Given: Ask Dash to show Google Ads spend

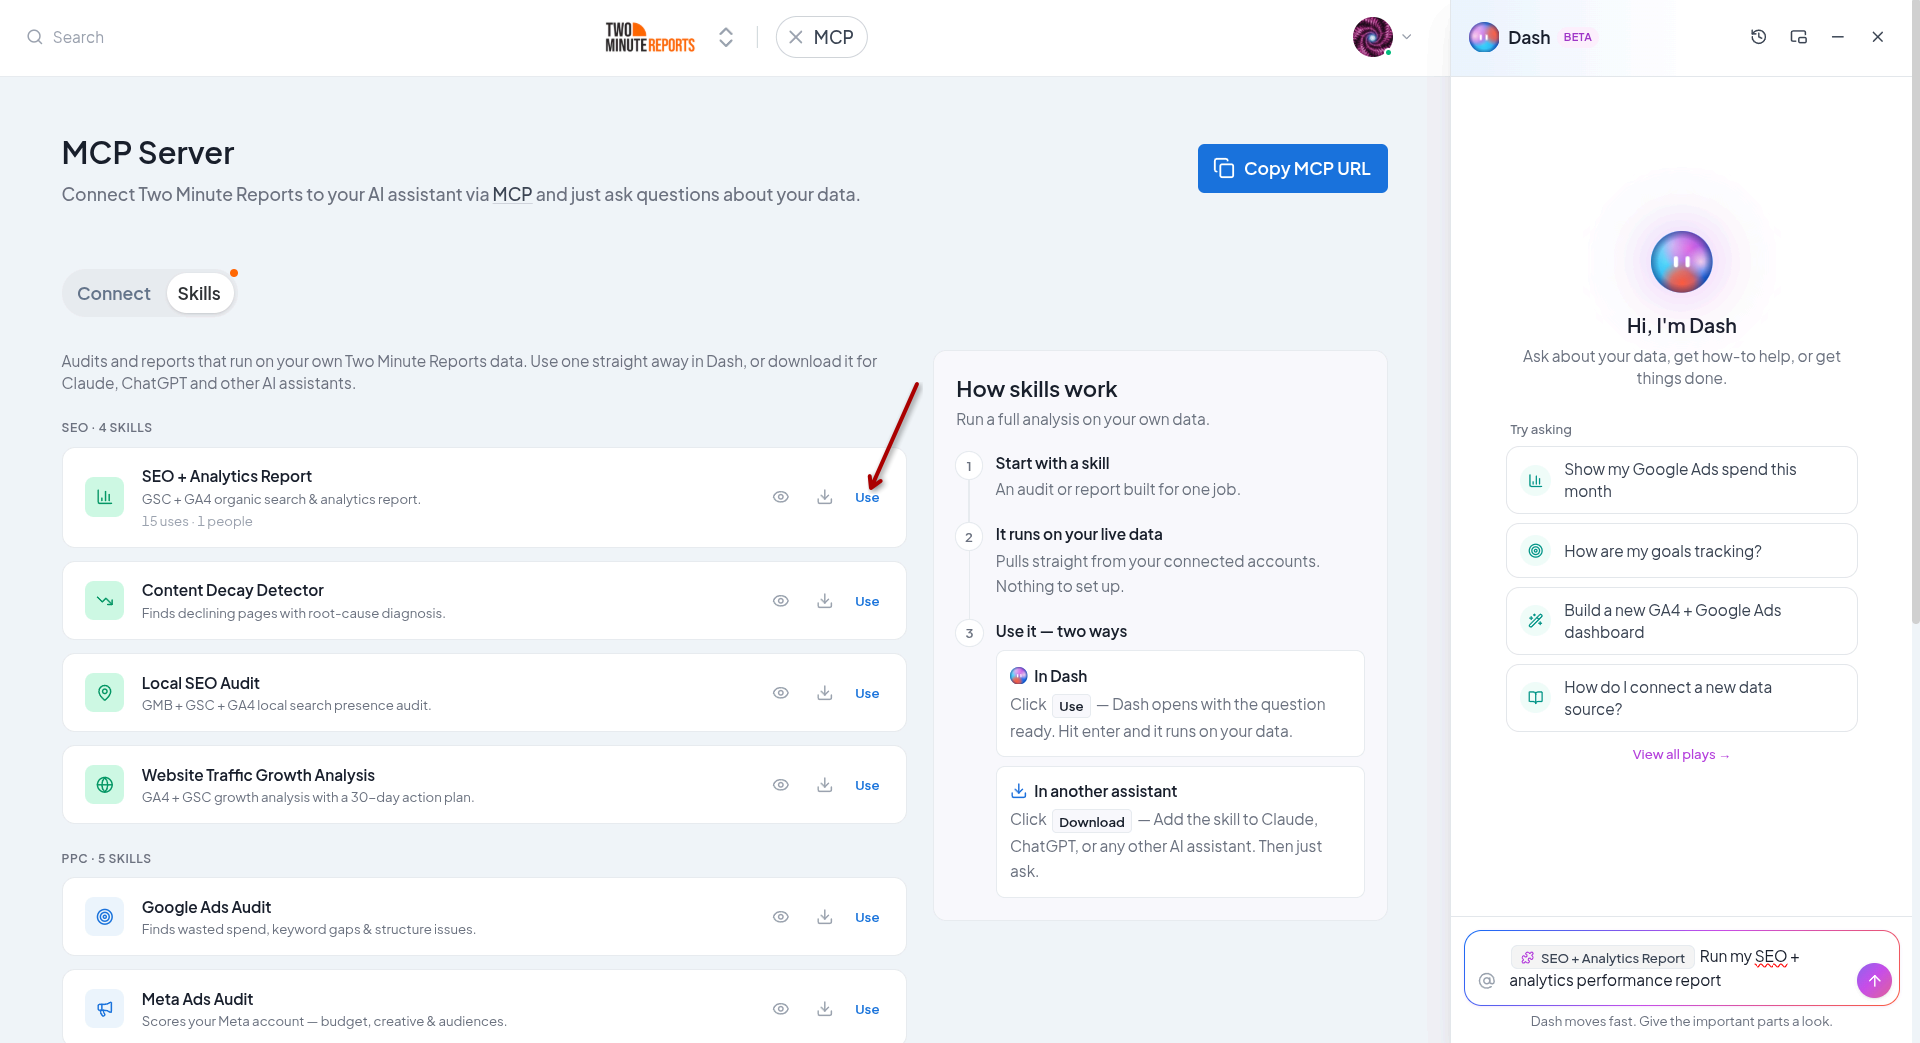Looking at the screenshot, I should point(1681,480).
